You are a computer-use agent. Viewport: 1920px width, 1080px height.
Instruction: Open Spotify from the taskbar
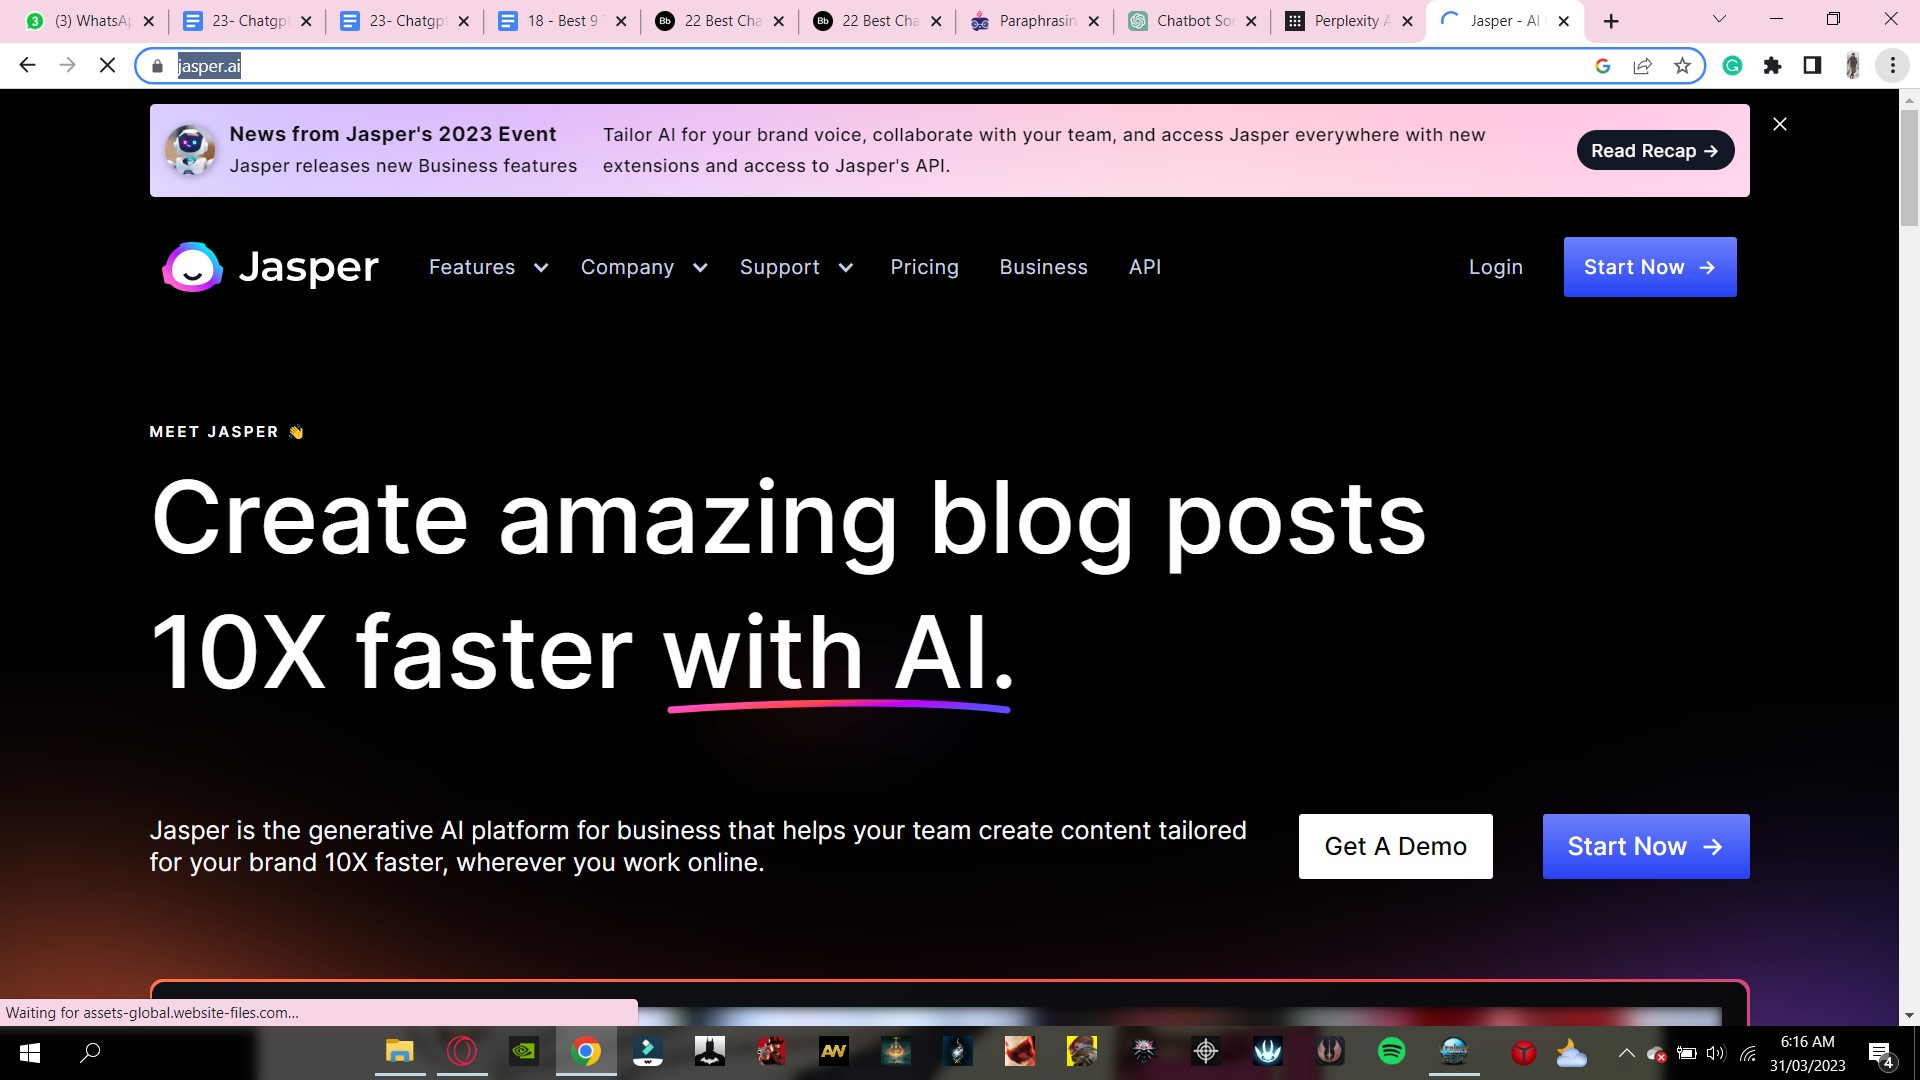tap(1391, 1052)
